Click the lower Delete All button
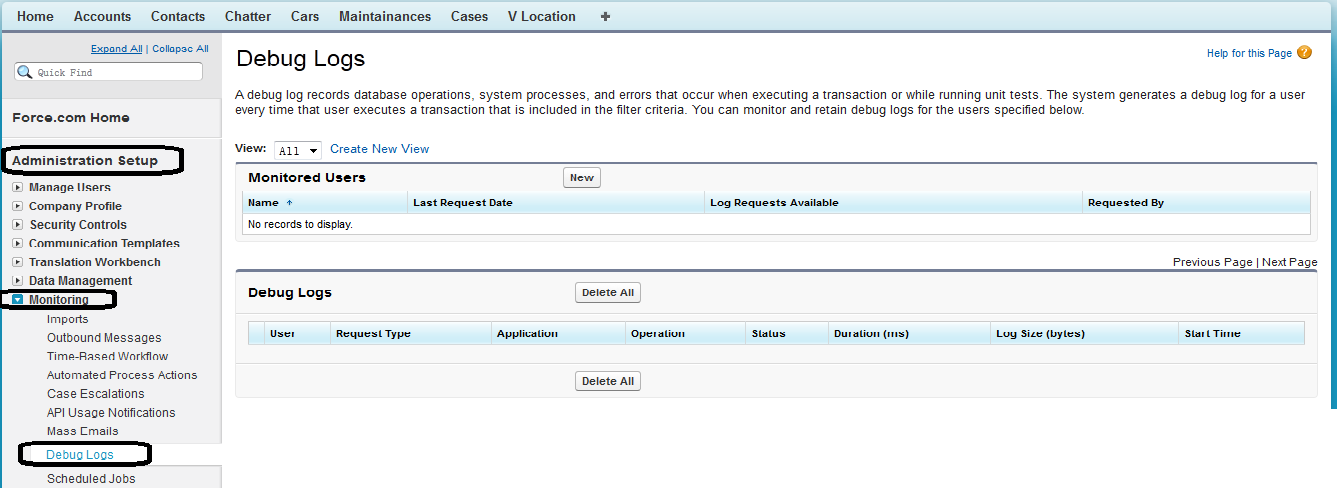The image size is (1343, 488). (x=608, y=381)
